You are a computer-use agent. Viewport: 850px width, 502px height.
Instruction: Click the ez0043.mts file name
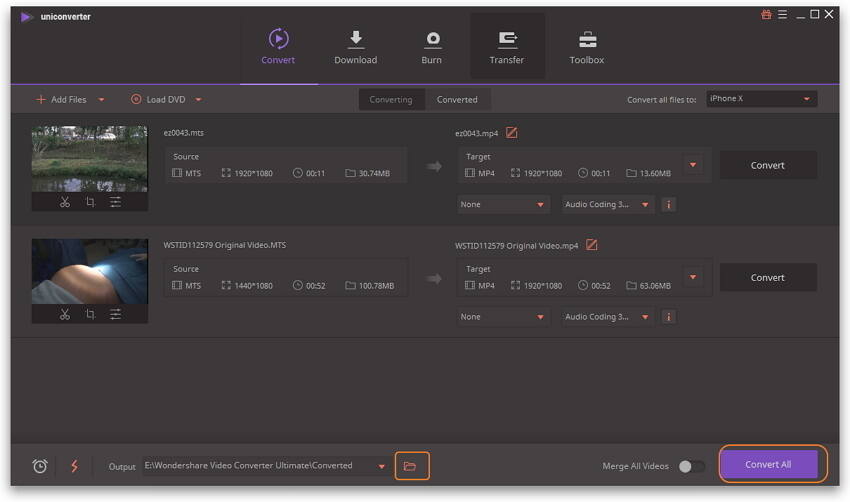(x=183, y=133)
